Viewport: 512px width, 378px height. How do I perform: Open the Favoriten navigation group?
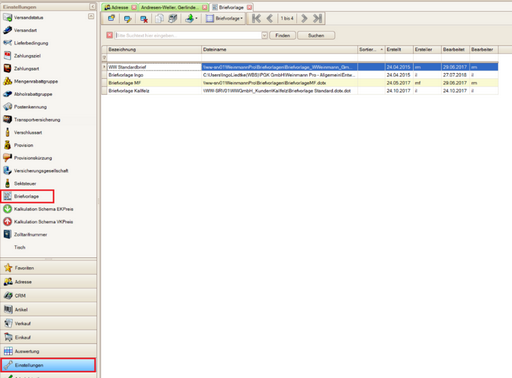pyautogui.click(x=48, y=268)
